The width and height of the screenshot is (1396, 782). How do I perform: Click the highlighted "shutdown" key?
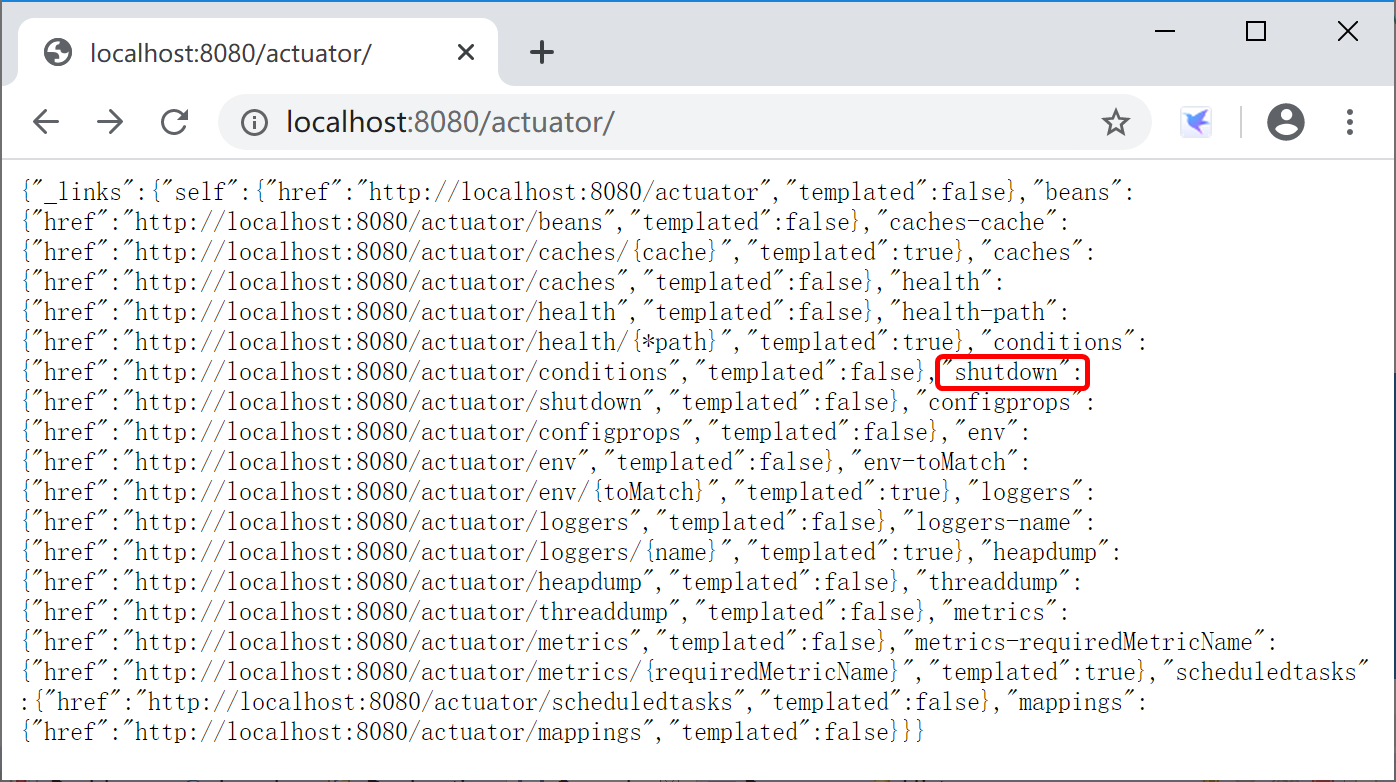pyautogui.click(x=1012, y=373)
